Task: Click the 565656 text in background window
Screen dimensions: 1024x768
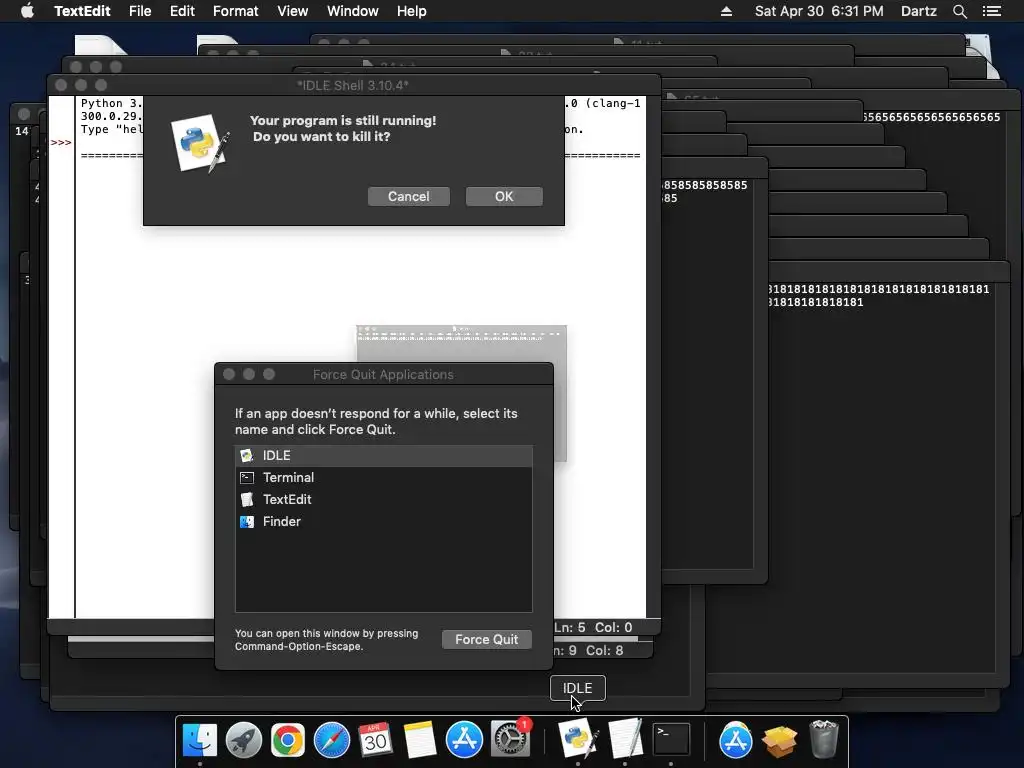Action: 931,117
